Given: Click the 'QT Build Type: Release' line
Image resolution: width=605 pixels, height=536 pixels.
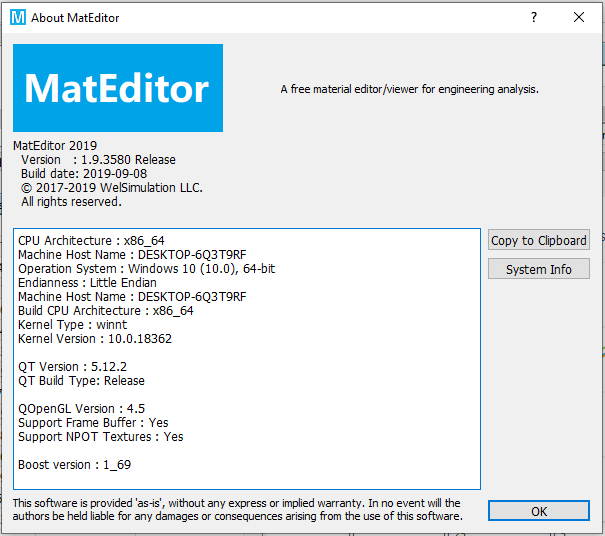Looking at the screenshot, I should point(81,380).
